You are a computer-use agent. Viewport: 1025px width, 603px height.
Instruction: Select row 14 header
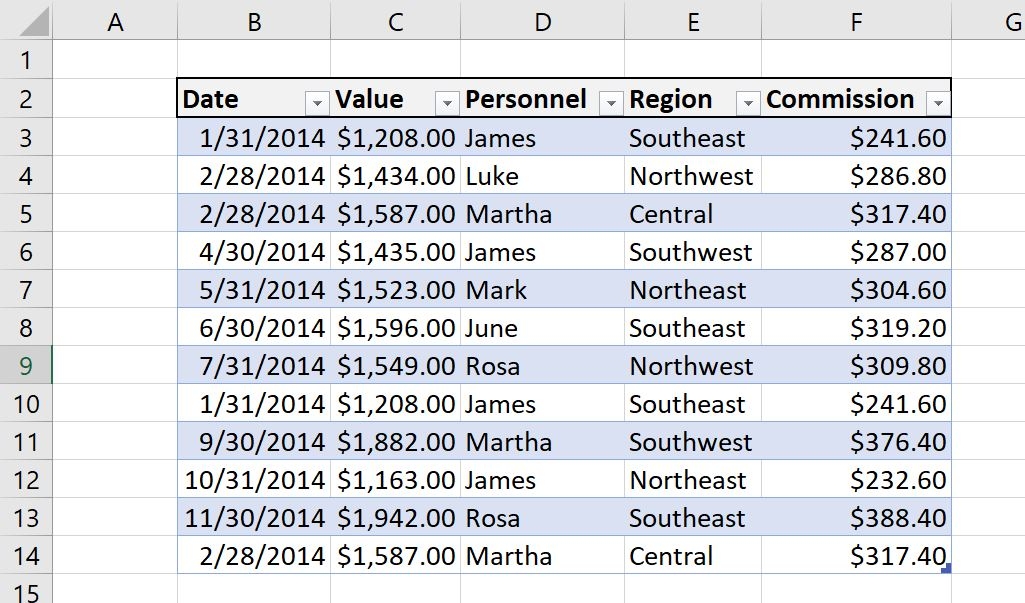(x=25, y=555)
